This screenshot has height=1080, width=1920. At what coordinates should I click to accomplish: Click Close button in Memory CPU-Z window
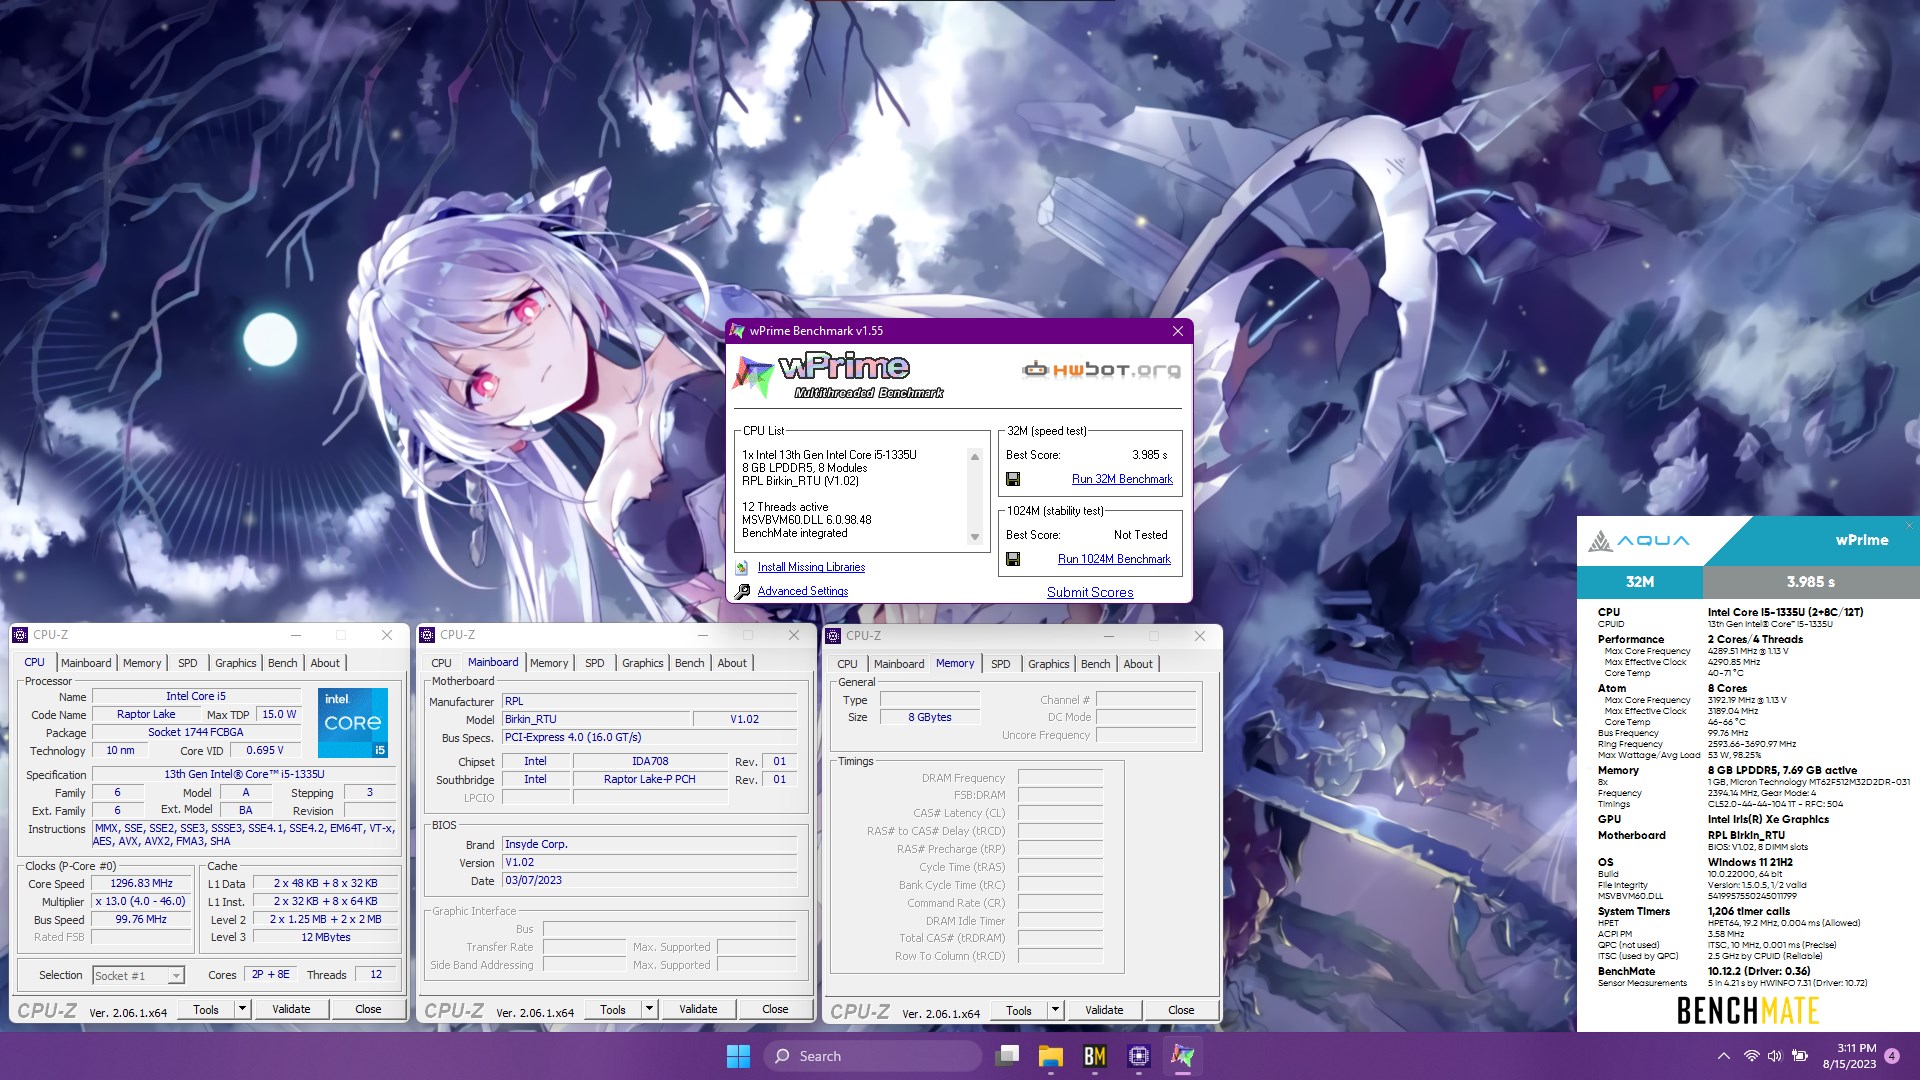tap(1181, 1010)
